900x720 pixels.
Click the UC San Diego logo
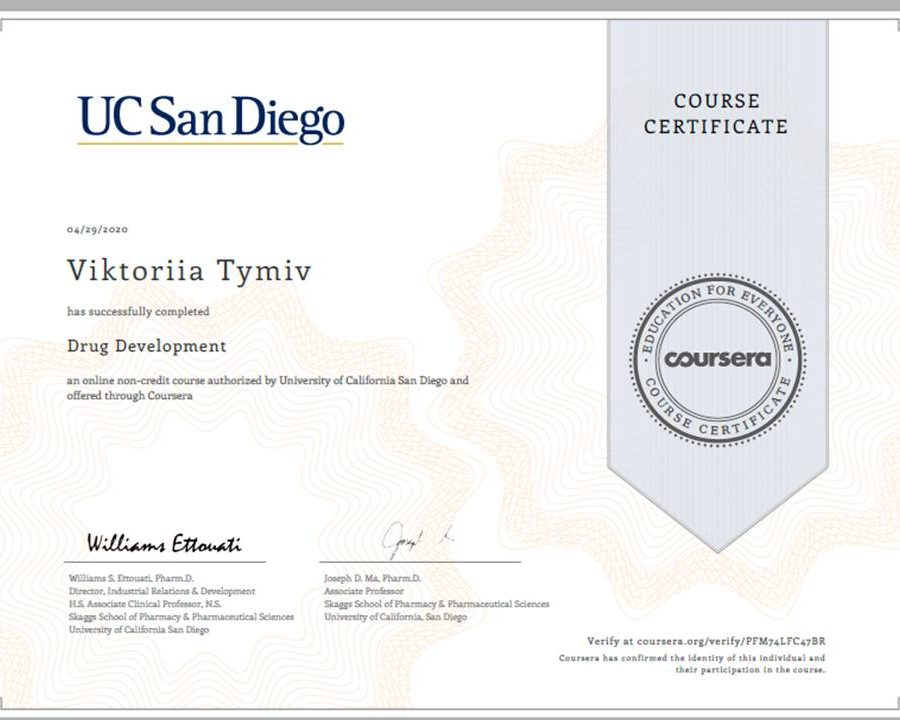pyautogui.click(x=211, y=118)
